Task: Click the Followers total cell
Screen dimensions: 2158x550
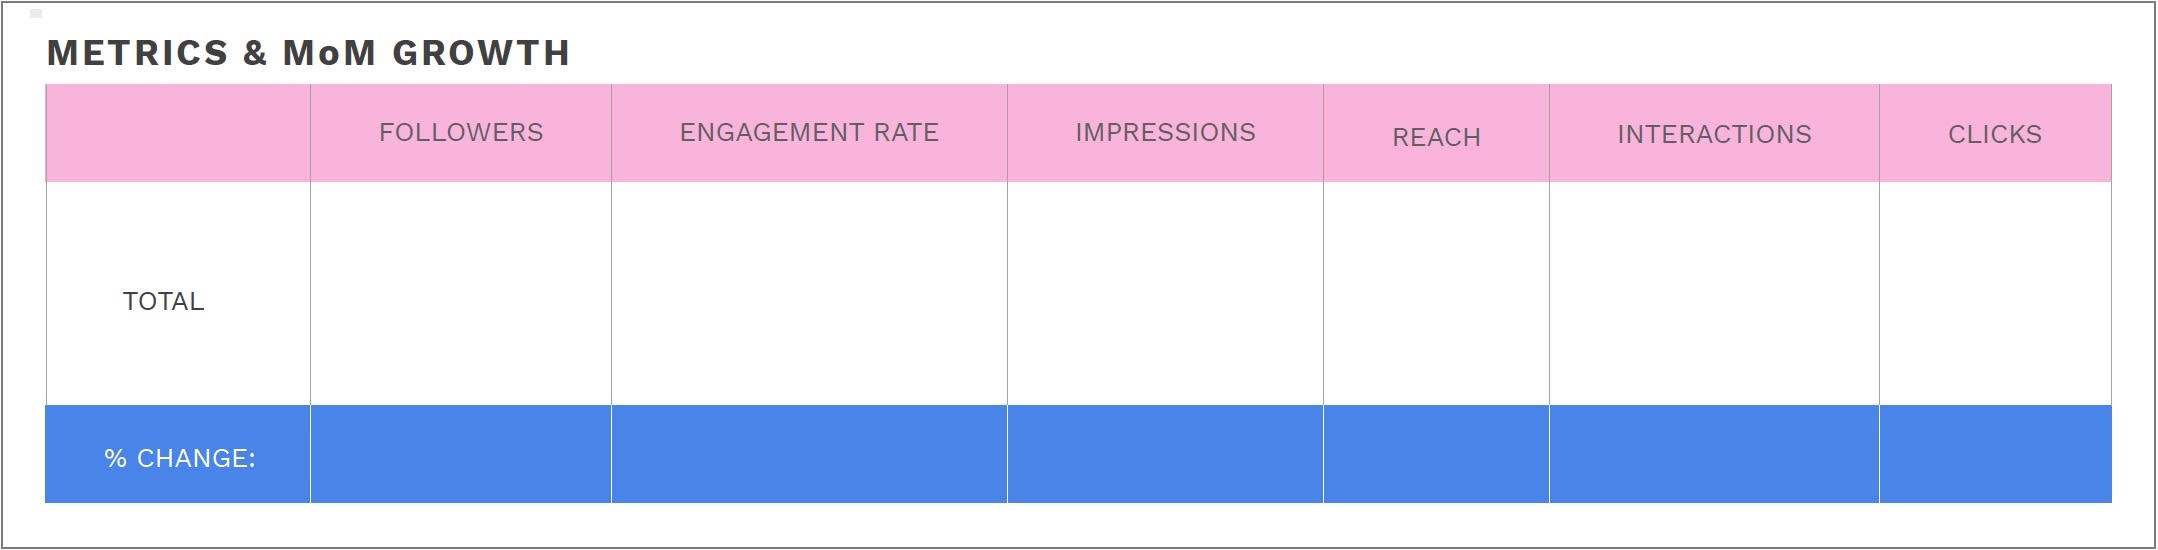Action: click(461, 294)
